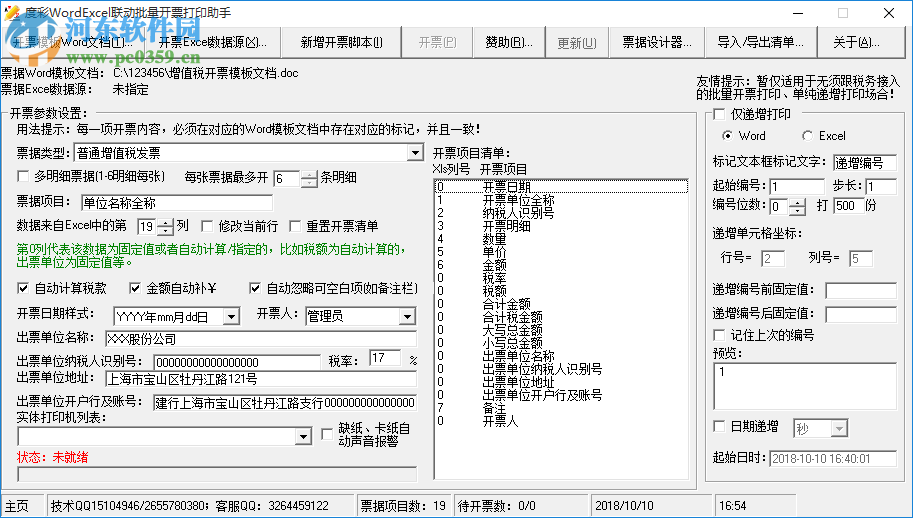Open 票据设计器 button

point(657,42)
